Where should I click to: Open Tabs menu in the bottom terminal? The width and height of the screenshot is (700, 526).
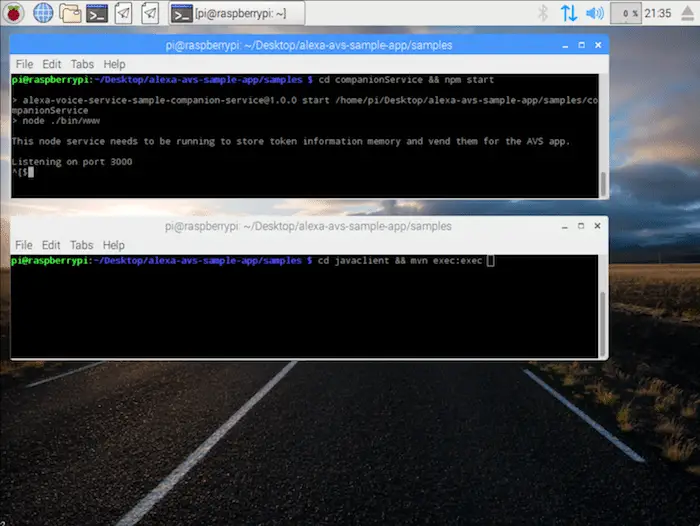(x=81, y=245)
